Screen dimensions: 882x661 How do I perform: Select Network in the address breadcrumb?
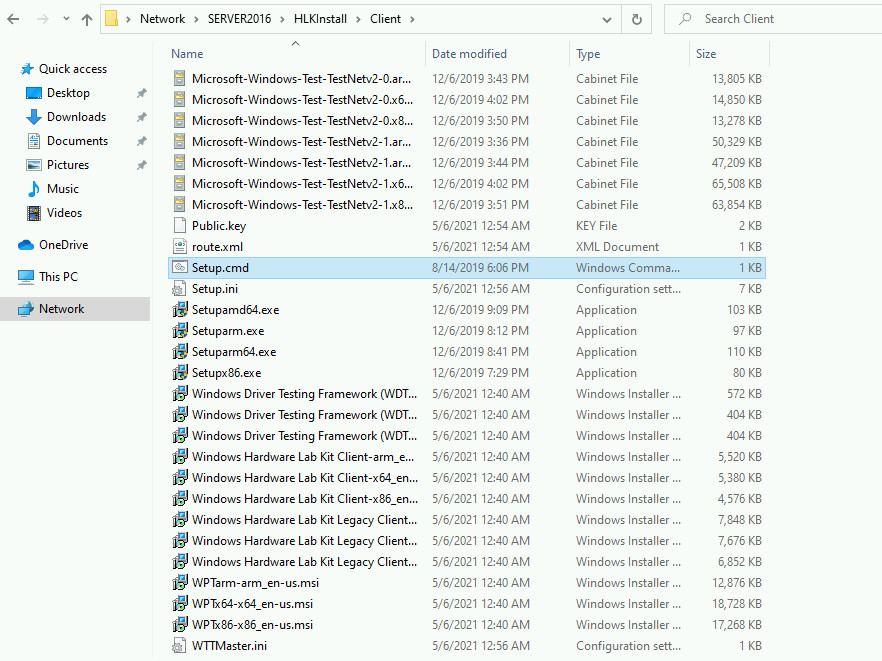click(162, 19)
